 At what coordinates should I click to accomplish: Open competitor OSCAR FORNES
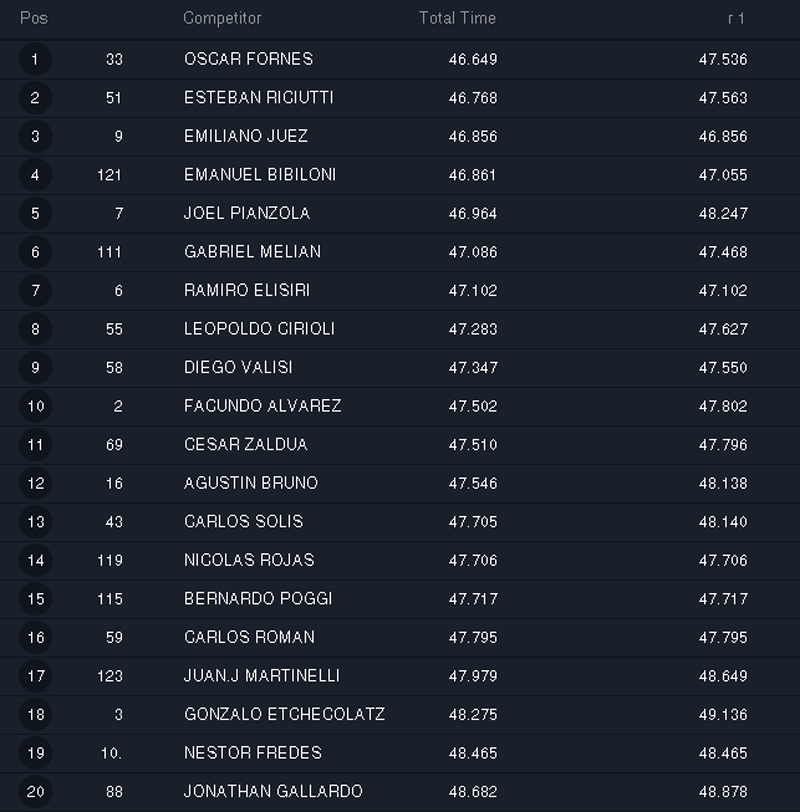coord(248,60)
